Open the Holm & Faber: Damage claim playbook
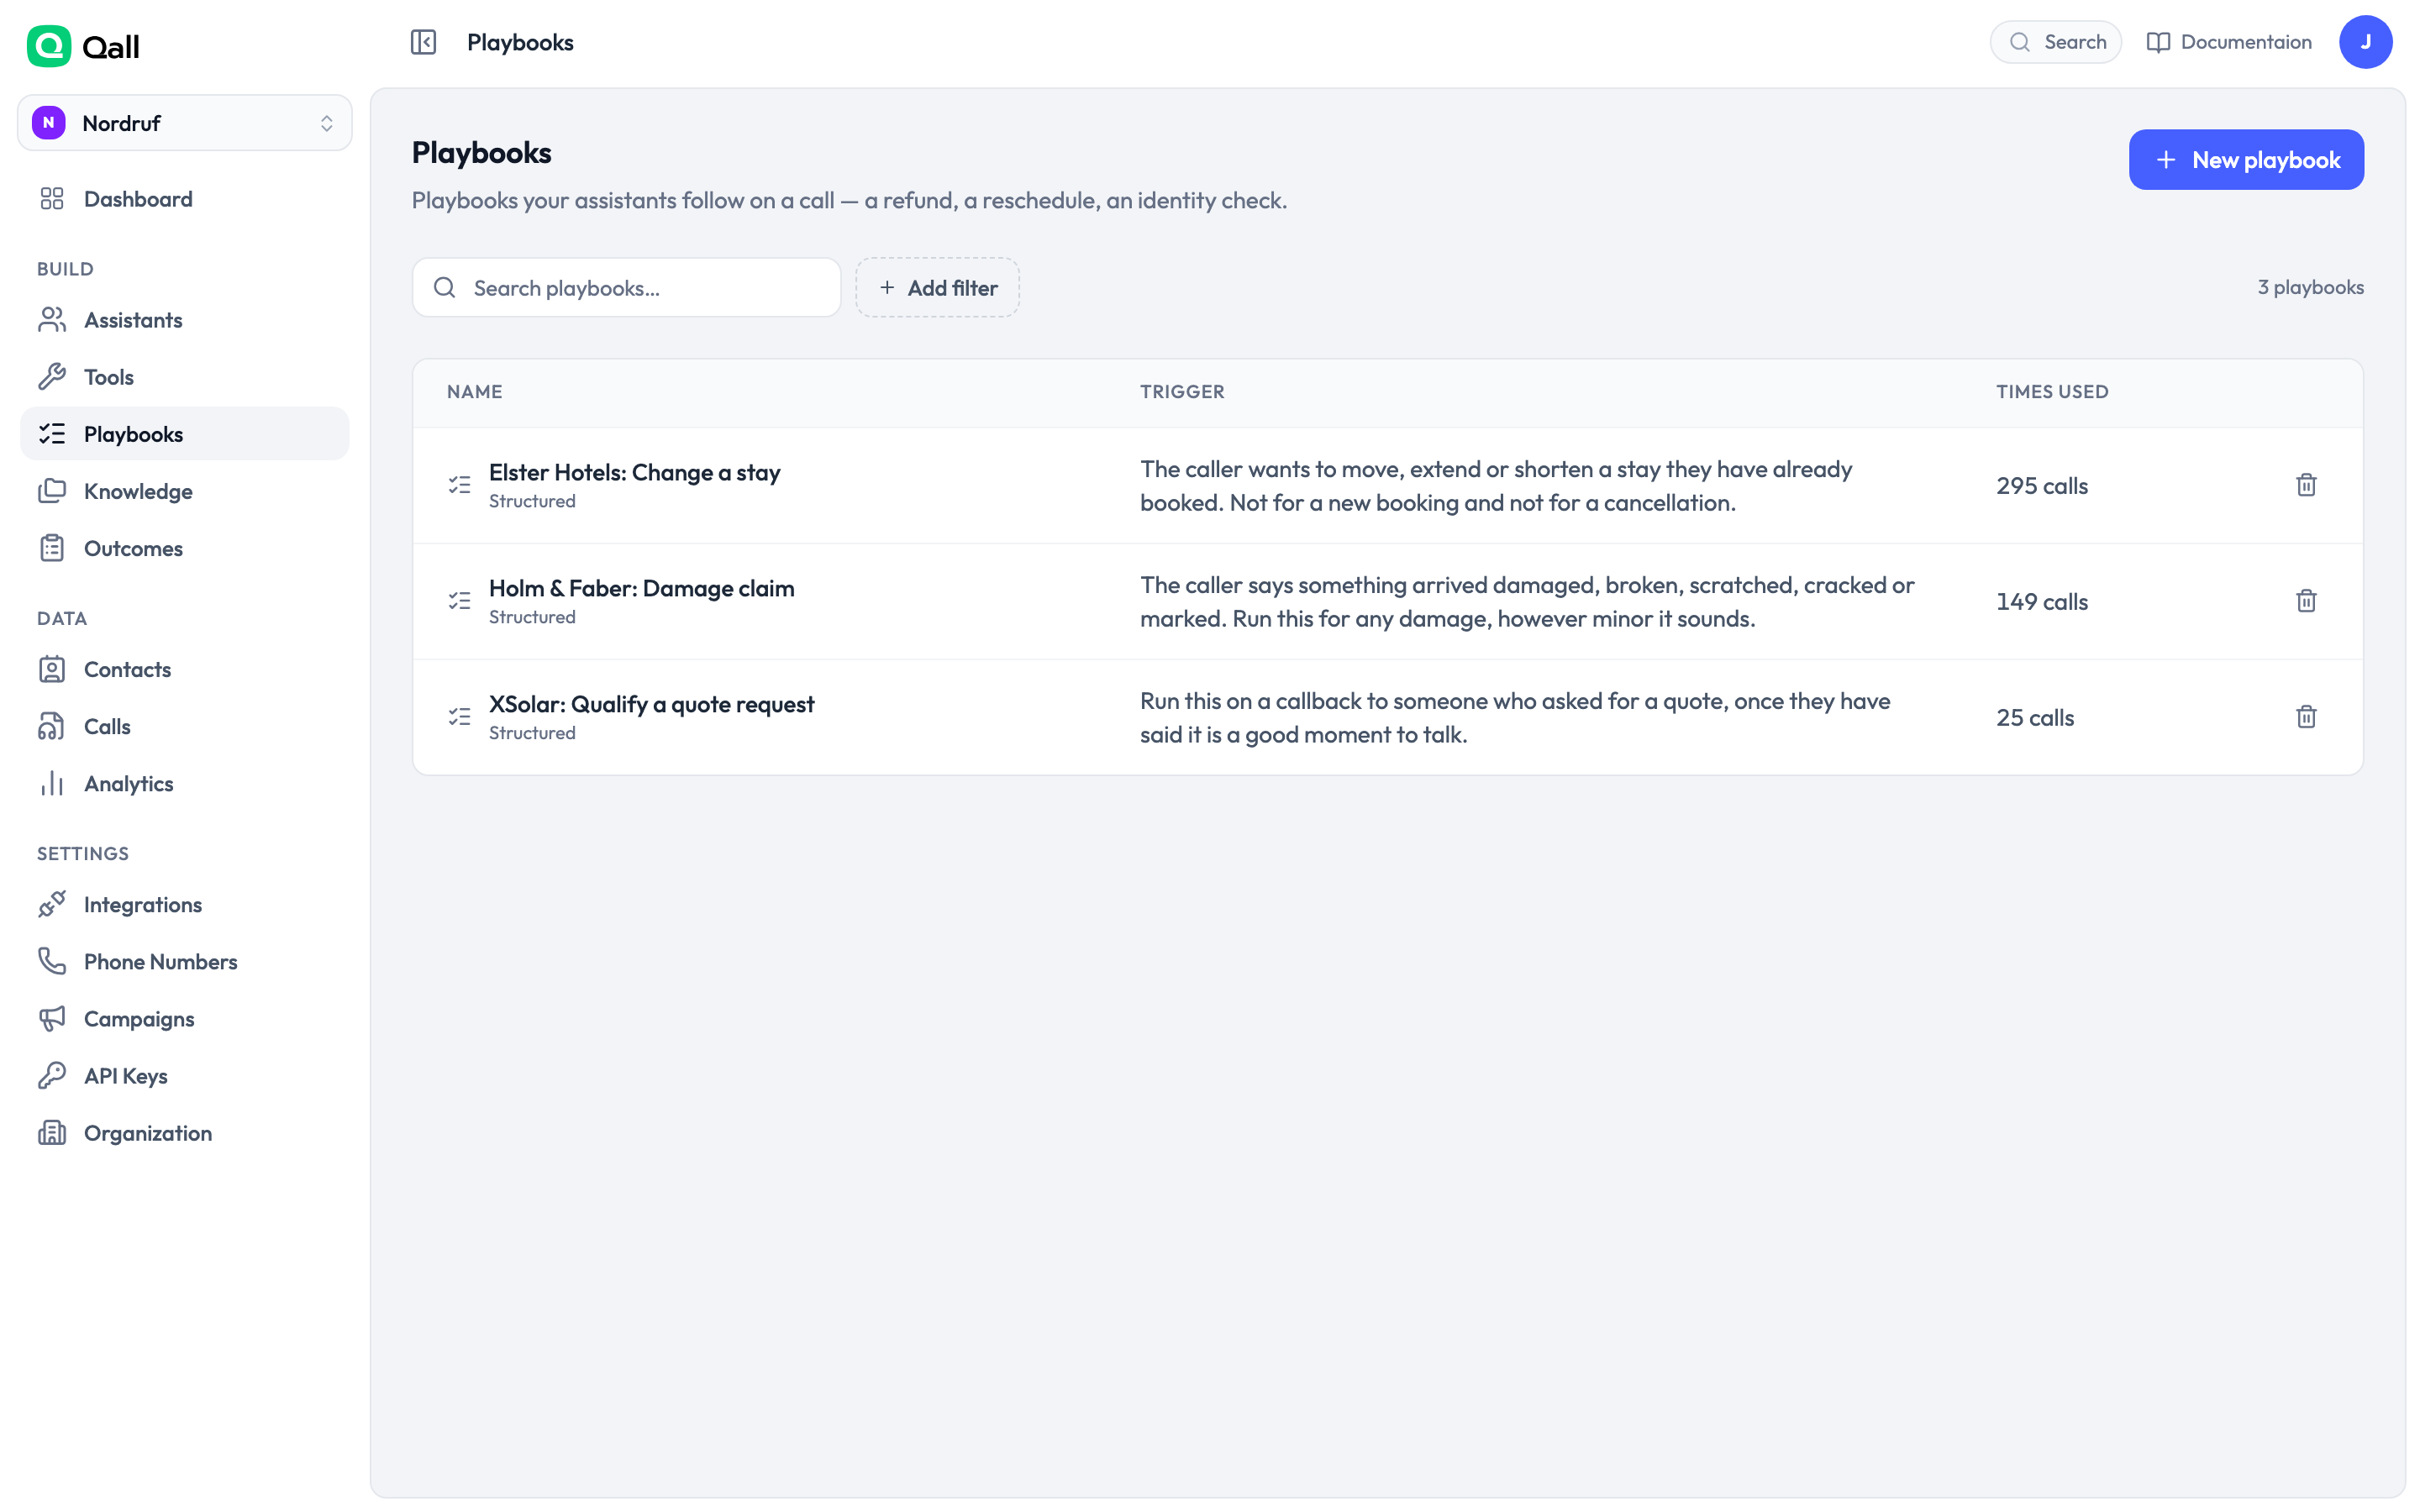This screenshot has height=1512, width=2420. point(641,588)
